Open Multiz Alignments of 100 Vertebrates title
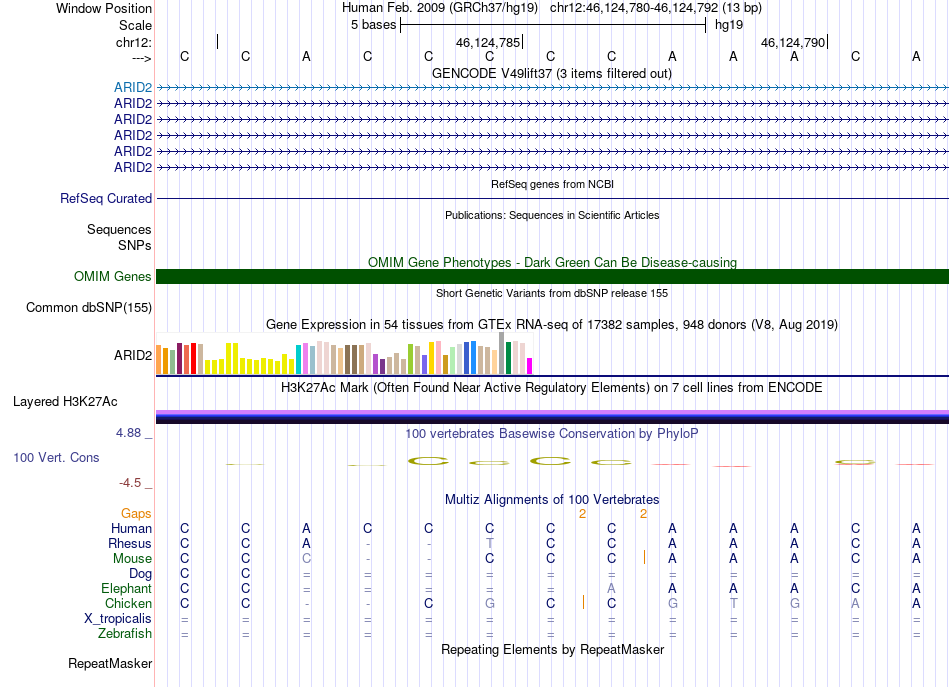This screenshot has width=950, height=687. click(x=552, y=500)
